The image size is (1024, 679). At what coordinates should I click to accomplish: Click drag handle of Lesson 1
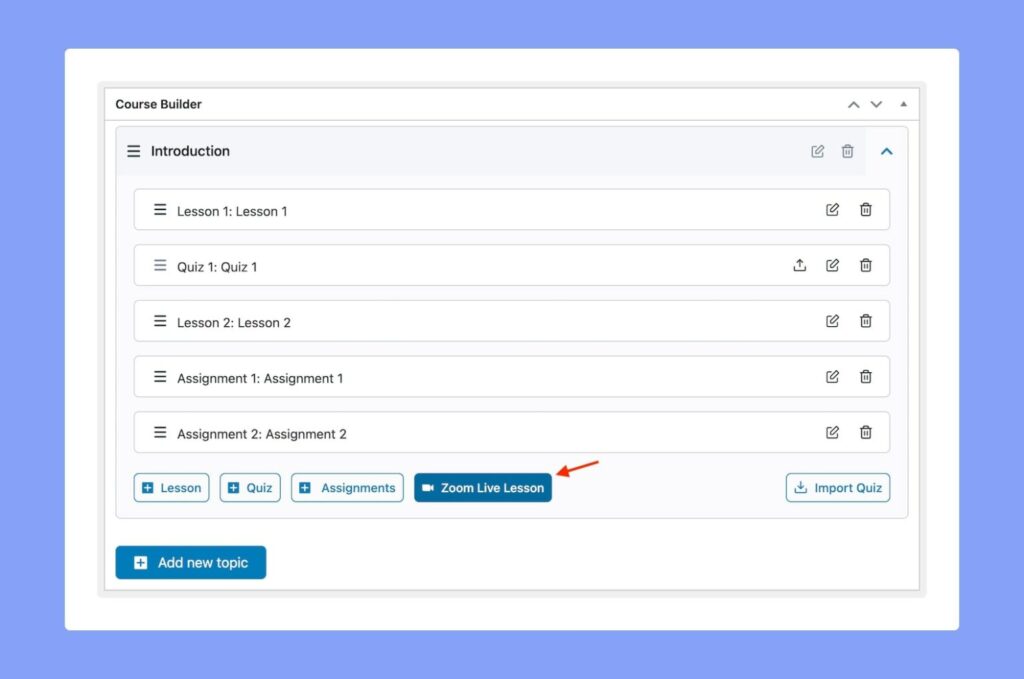[x=160, y=210]
